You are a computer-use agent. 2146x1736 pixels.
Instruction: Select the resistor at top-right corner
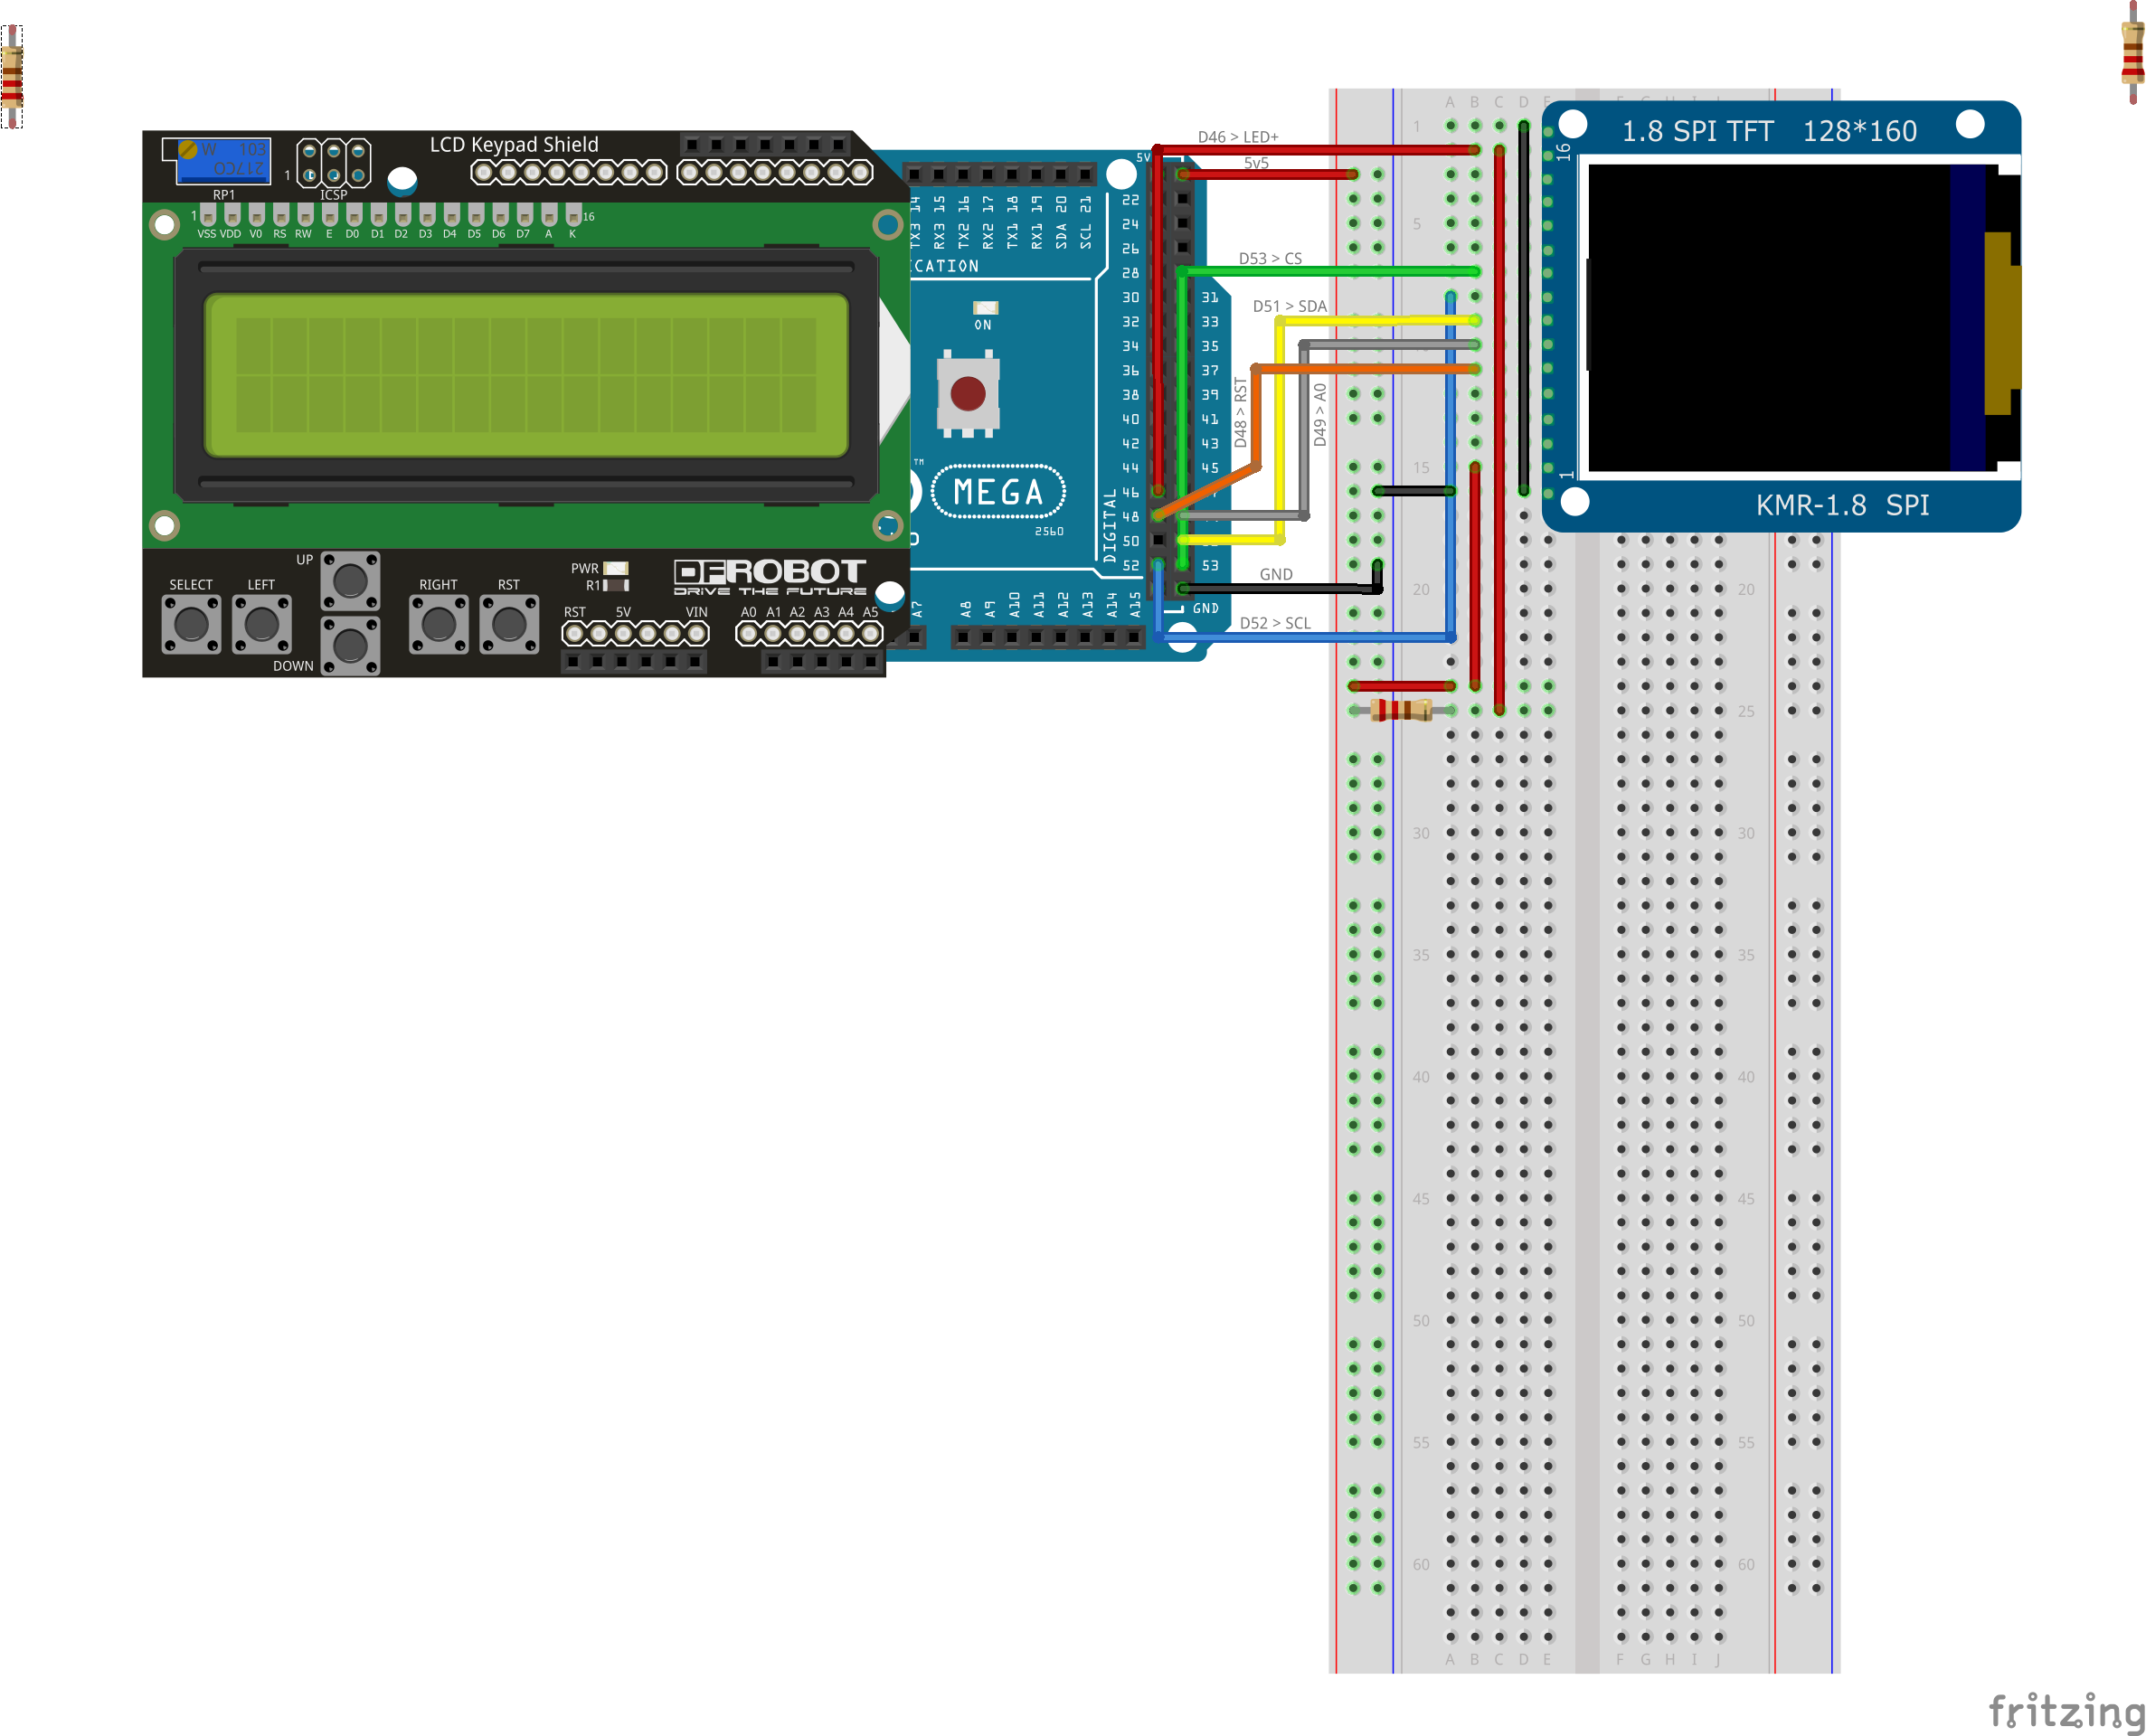(2132, 52)
